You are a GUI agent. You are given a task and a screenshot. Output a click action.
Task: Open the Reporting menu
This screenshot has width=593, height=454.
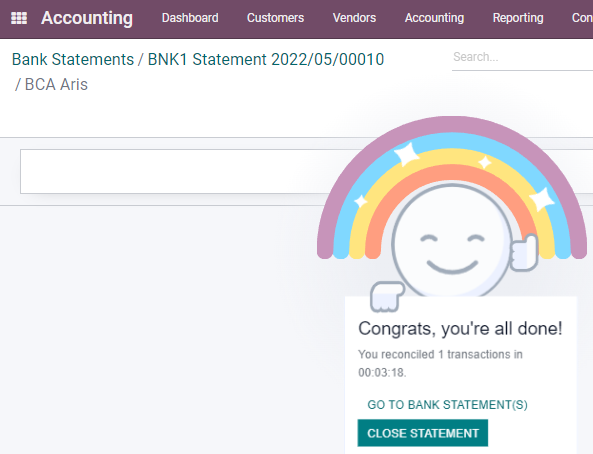(518, 18)
